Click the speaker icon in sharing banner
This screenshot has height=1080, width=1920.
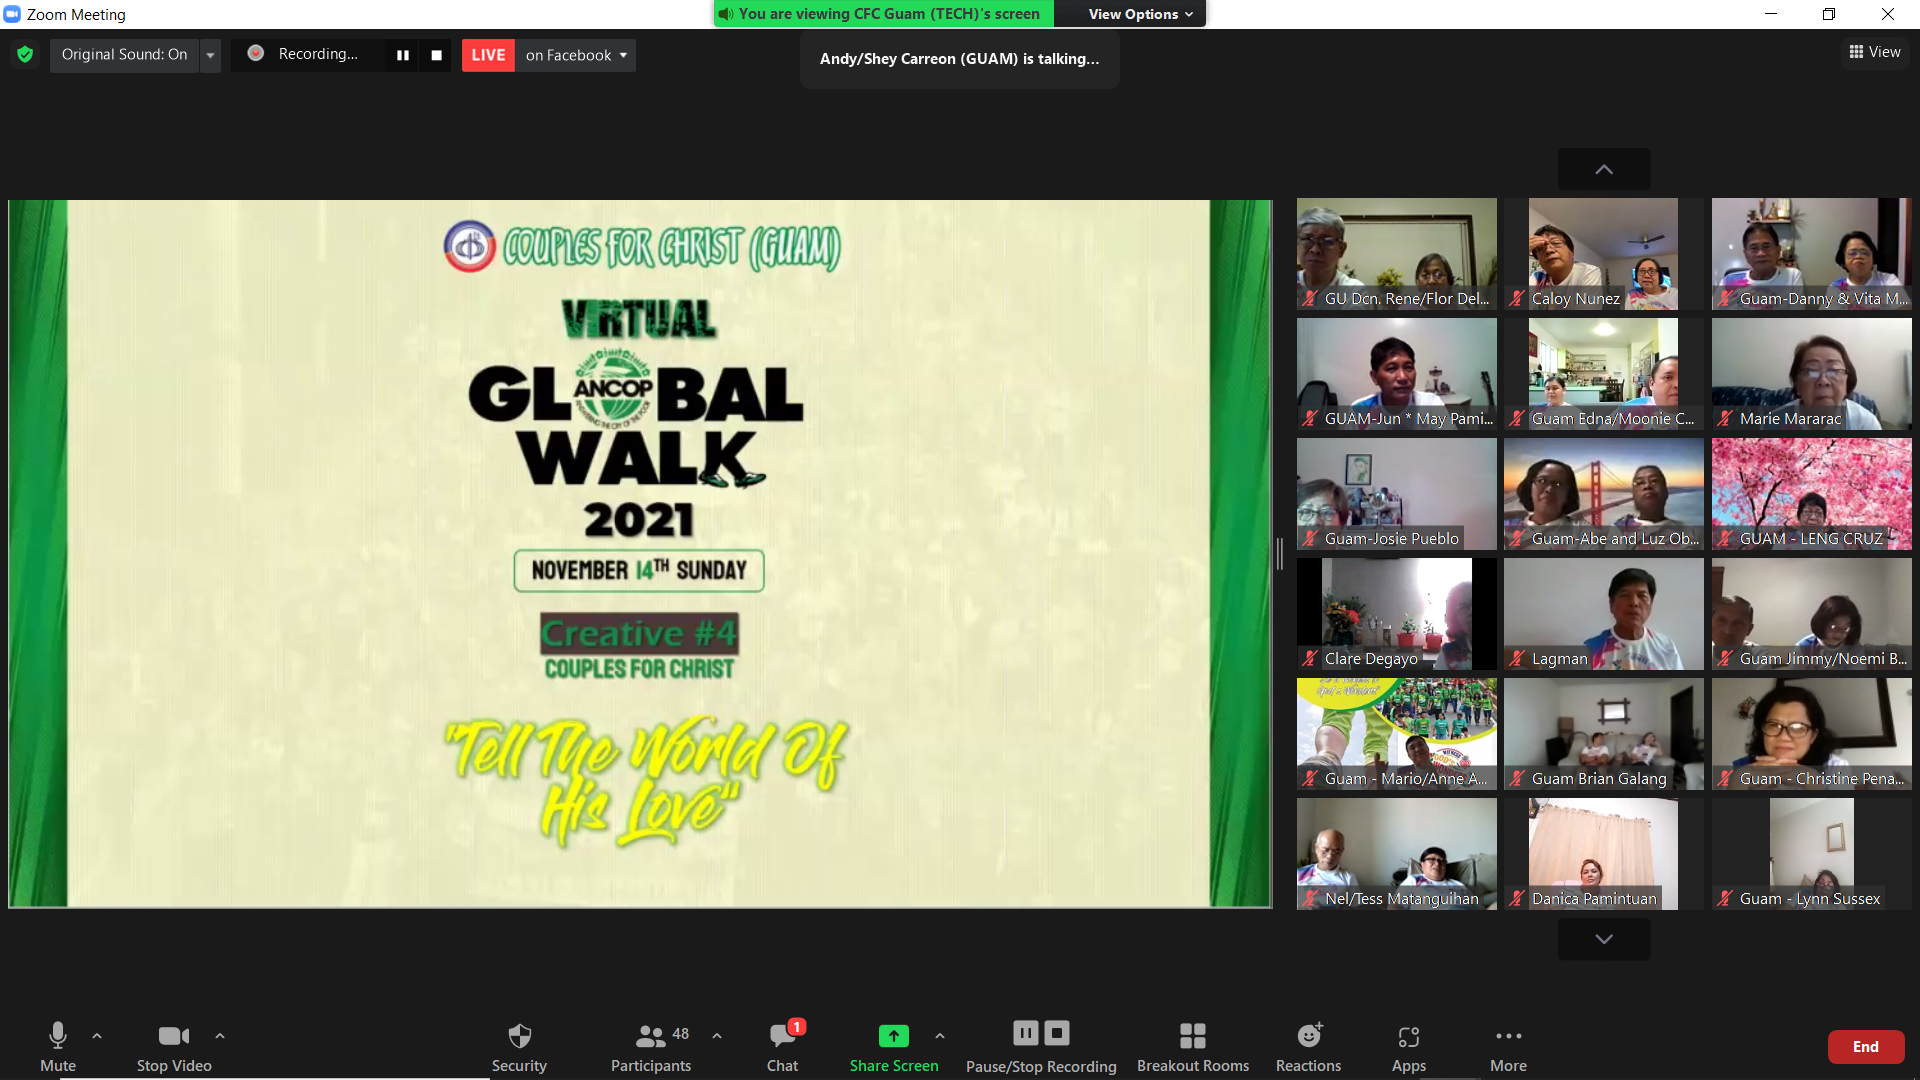point(726,14)
